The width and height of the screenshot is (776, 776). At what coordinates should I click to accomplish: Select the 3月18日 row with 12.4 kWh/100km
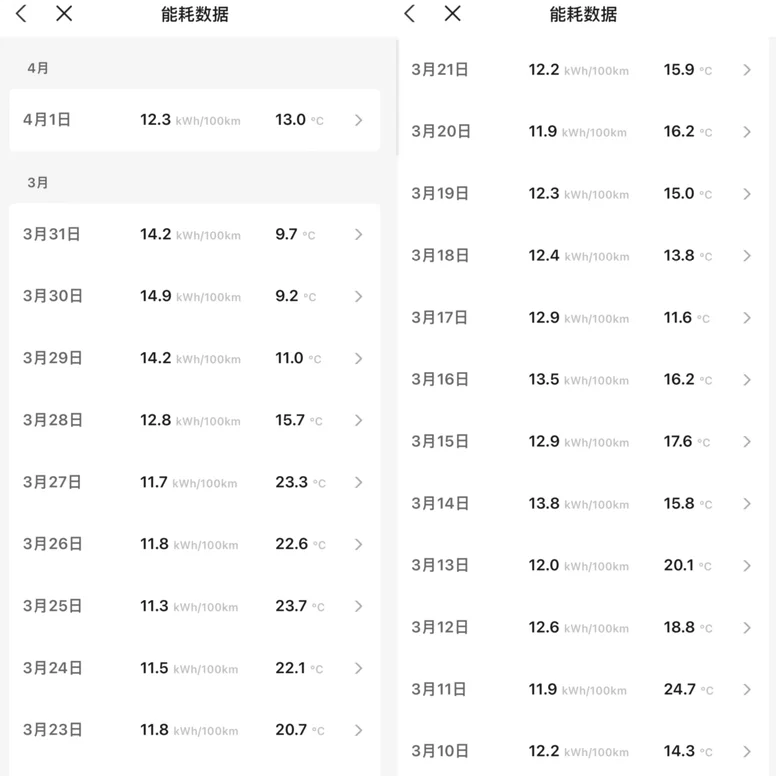pos(584,256)
